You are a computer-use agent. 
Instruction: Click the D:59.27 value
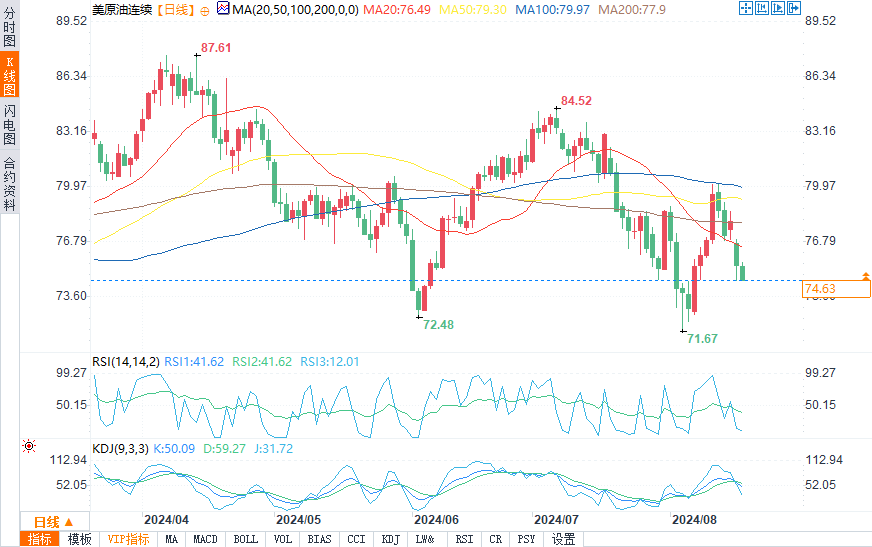[x=224, y=449]
